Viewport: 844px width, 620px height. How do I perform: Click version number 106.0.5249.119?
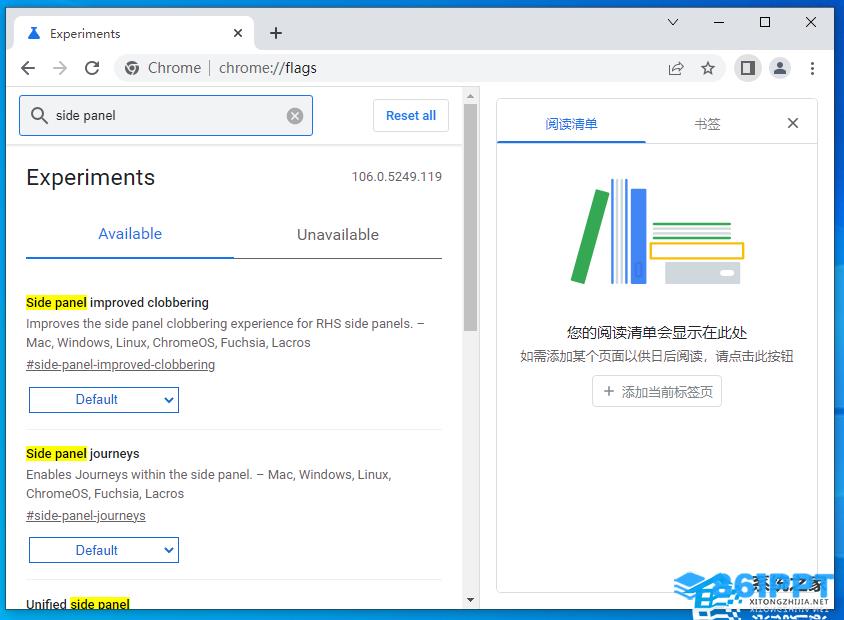tap(397, 177)
